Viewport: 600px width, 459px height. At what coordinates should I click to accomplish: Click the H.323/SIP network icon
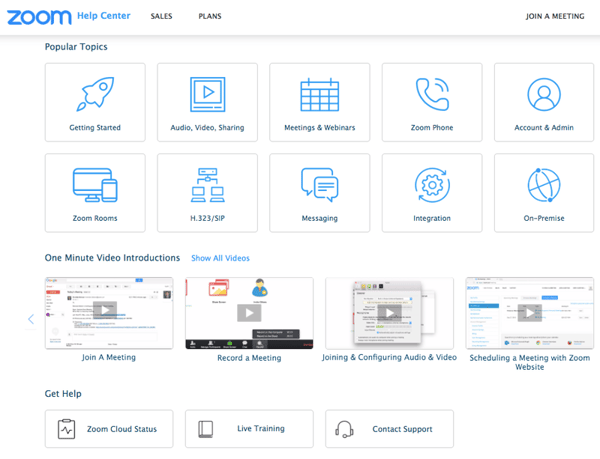coord(207,185)
